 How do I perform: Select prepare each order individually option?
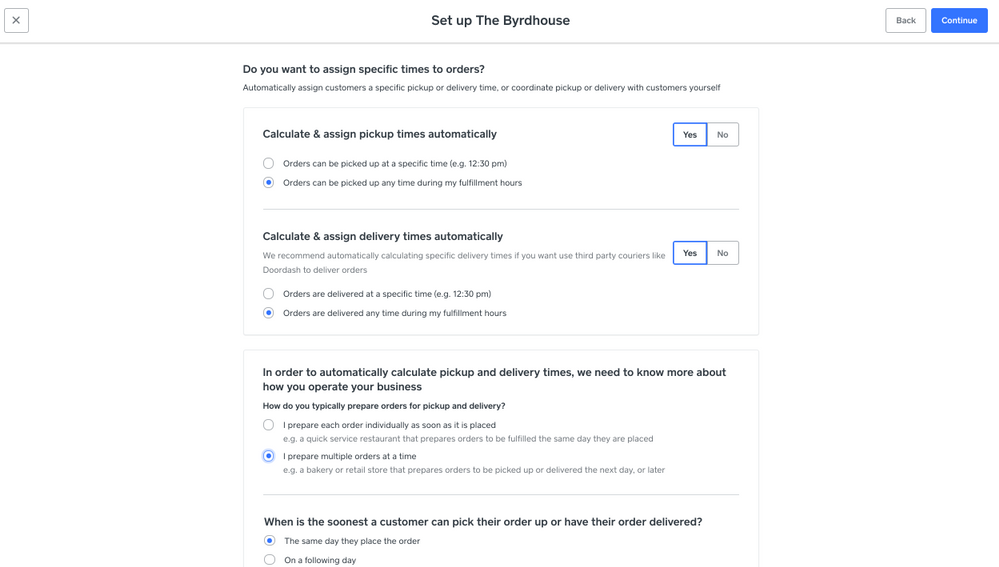[x=268, y=425]
